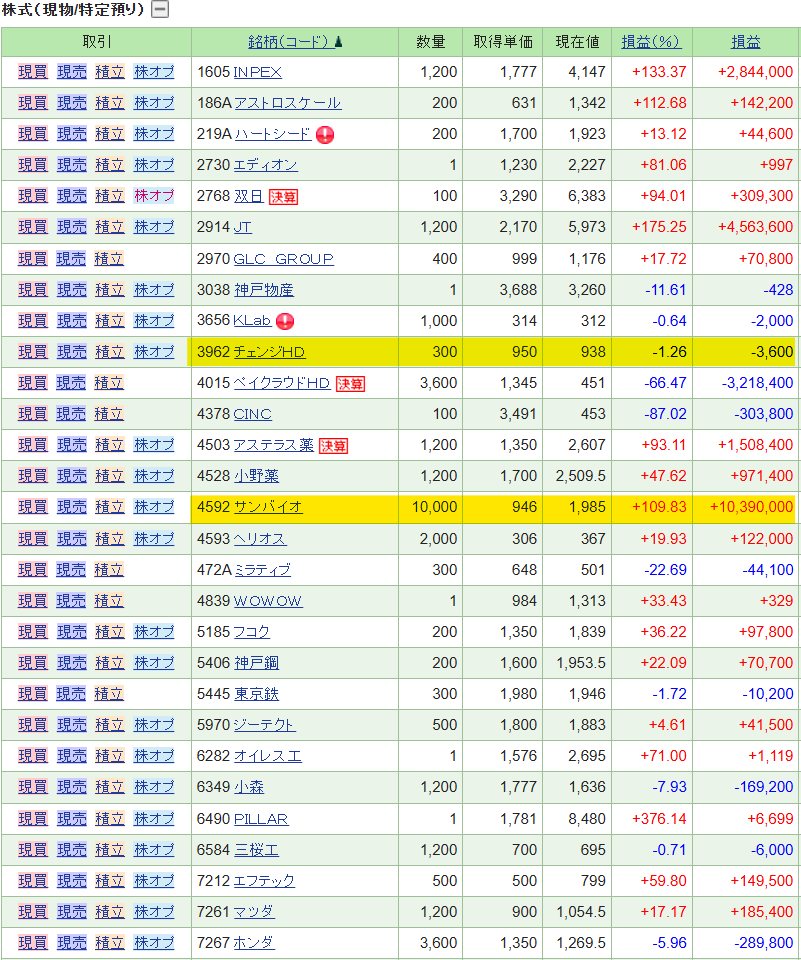Click the red alert icon beside ハートシード
801x960 pixels.
pyautogui.click(x=325, y=135)
